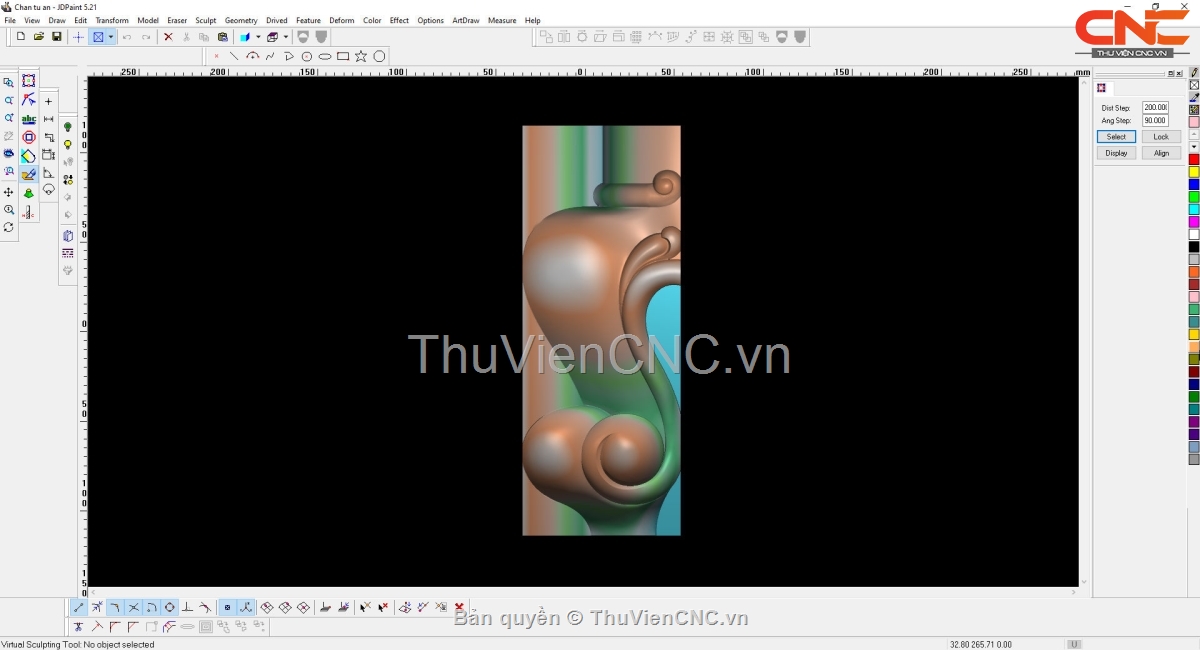The image size is (1200, 650).
Task: Open a file using the folder icon
Action: [x=39, y=37]
